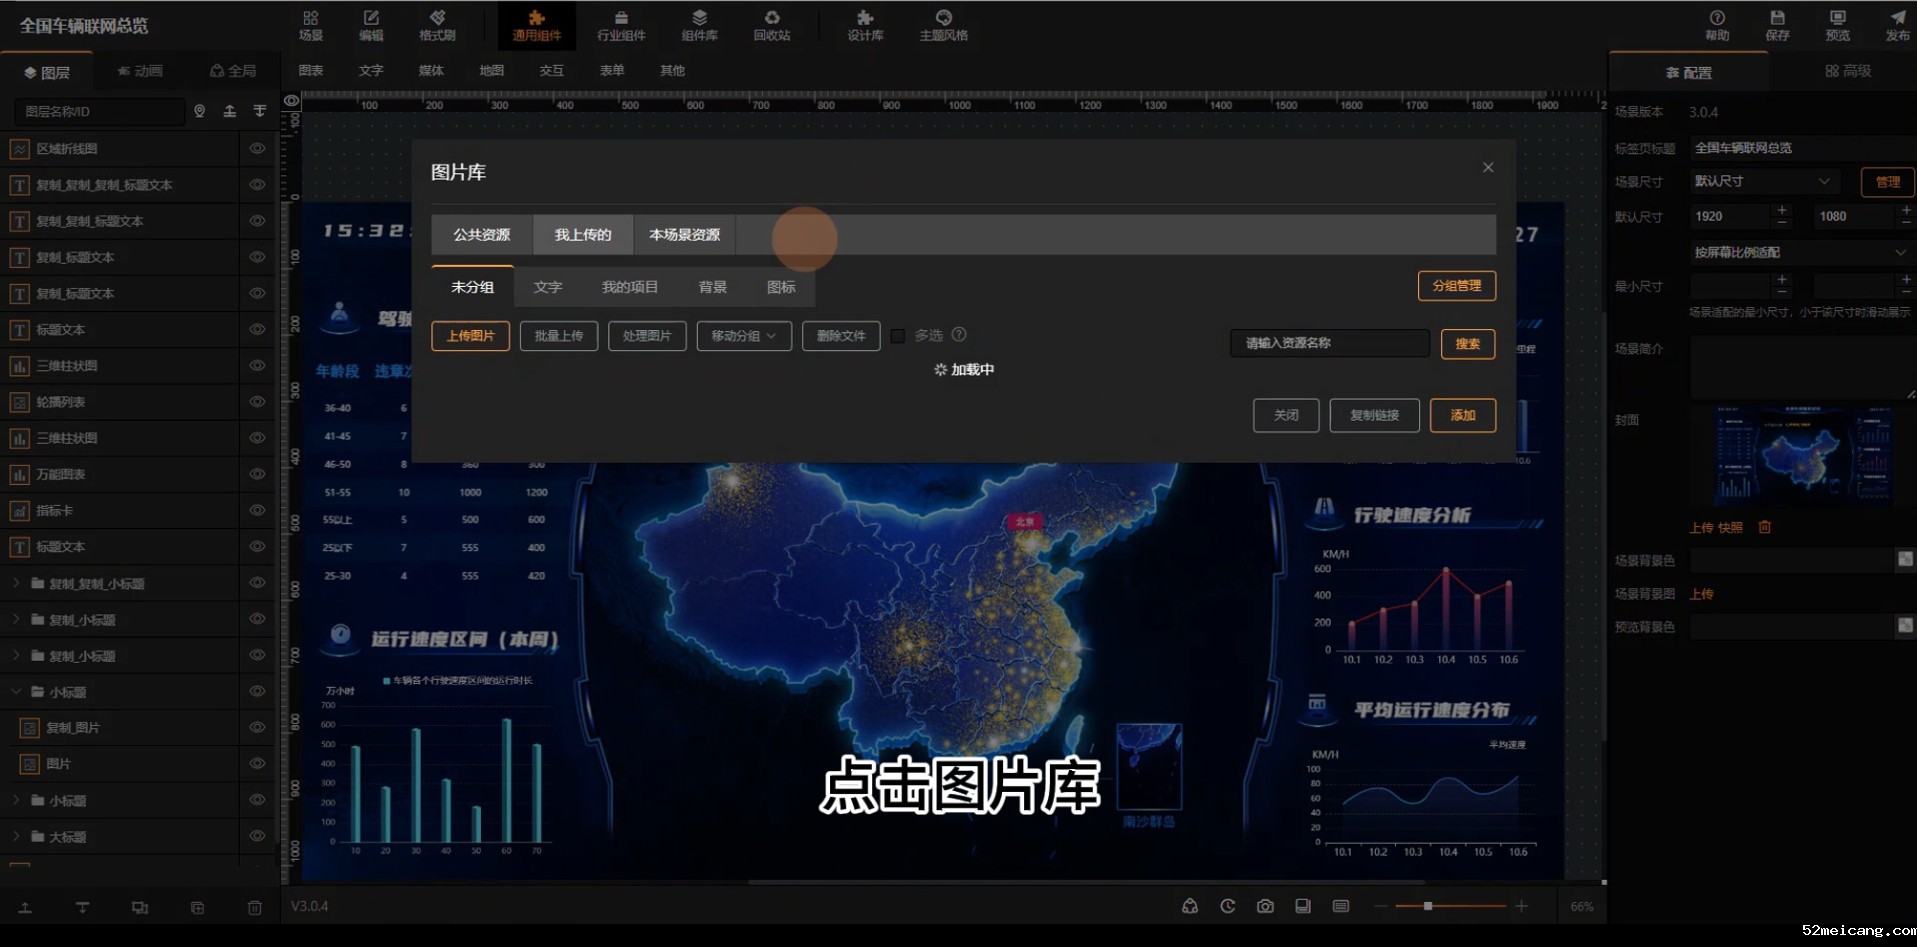The height and width of the screenshot is (947, 1917).
Task: Click the zoom slider handle
Action: tap(1427, 906)
